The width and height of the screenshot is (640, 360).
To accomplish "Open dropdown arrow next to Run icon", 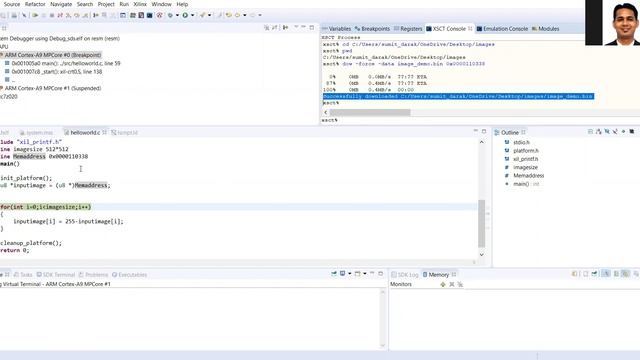I will pyautogui.click(x=192, y=15).
